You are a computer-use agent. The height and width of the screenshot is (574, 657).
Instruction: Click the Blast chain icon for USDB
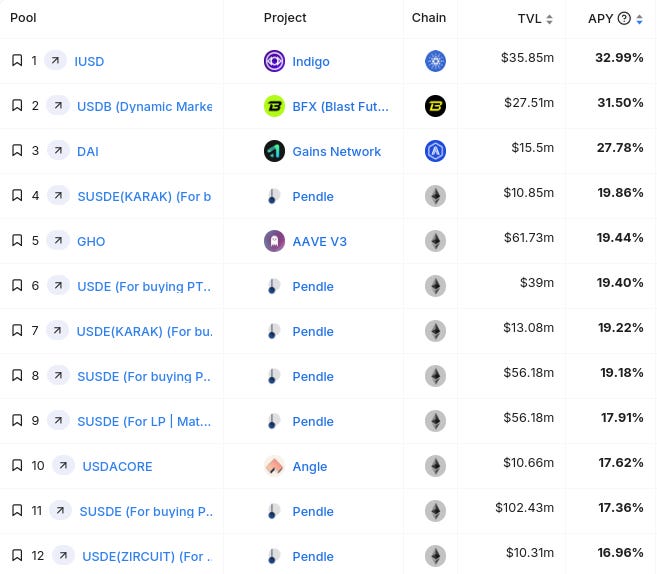[435, 106]
